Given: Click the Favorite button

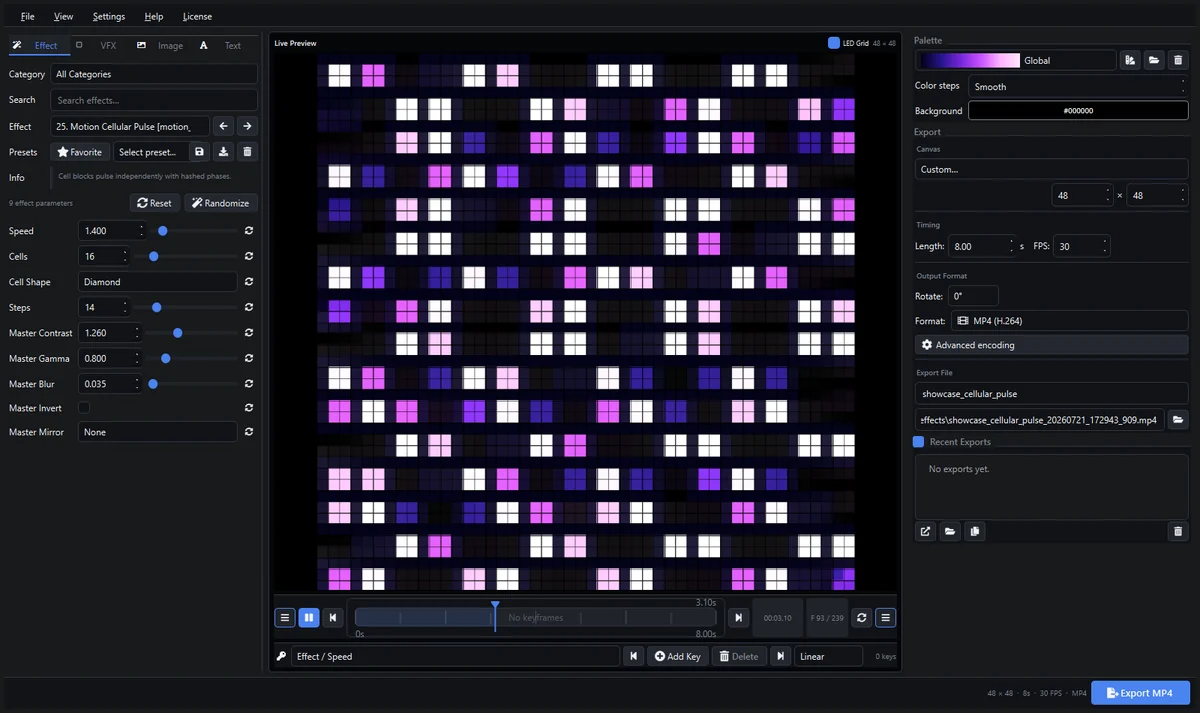Looking at the screenshot, I should click(x=80, y=152).
